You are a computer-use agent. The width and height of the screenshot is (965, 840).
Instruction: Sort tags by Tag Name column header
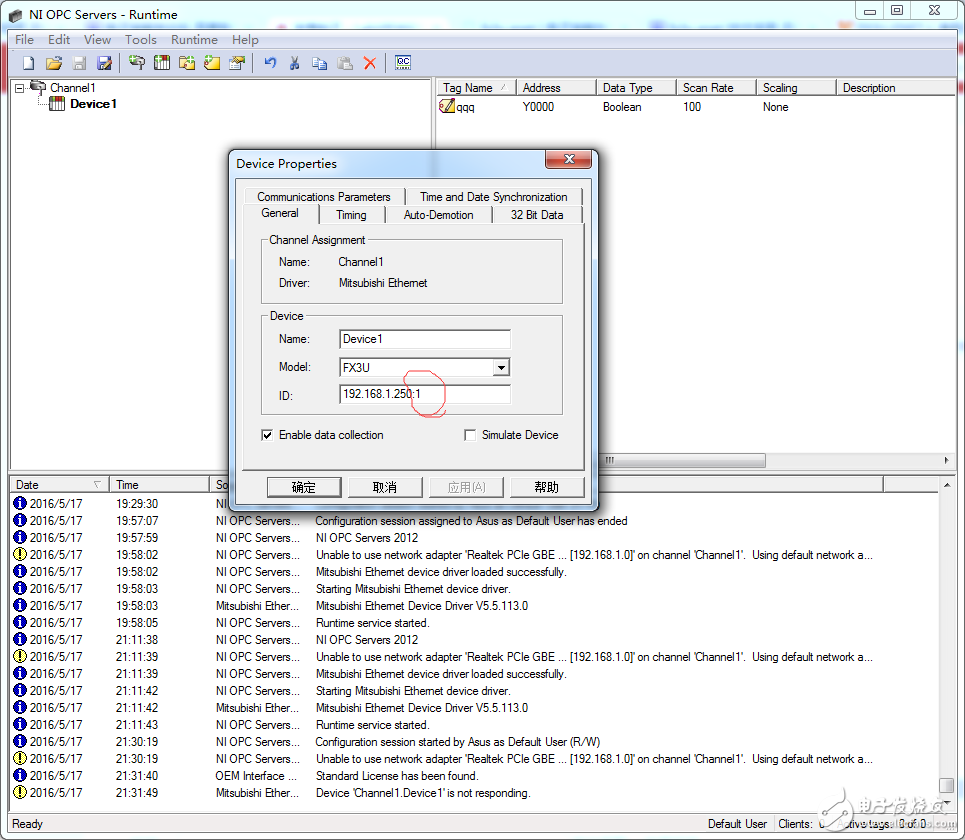475,88
